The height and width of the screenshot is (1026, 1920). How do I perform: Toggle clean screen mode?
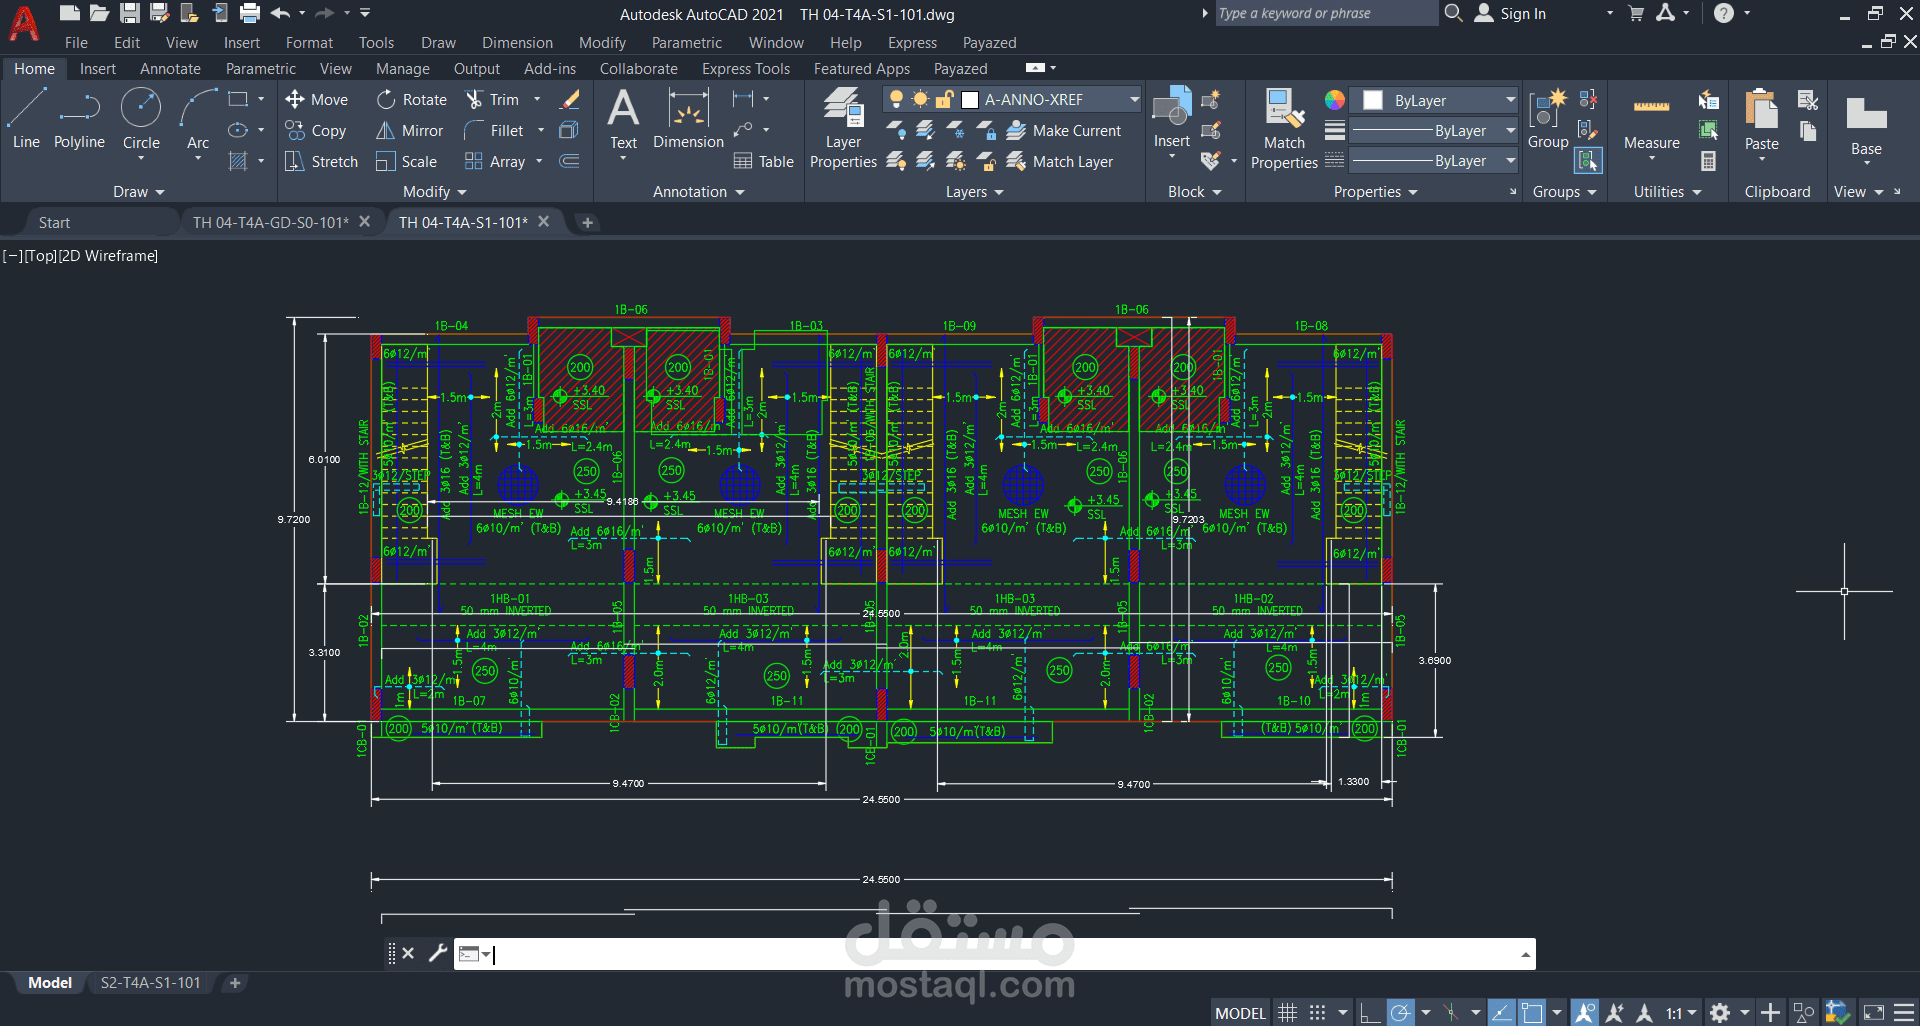(x=1874, y=1013)
